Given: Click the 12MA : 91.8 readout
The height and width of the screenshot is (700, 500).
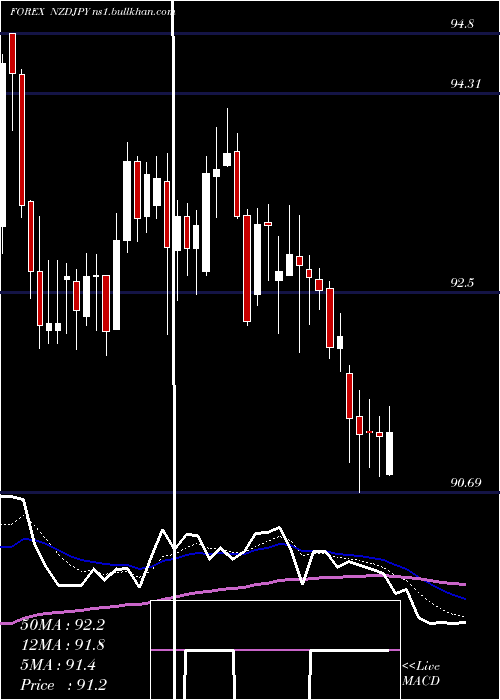Looking at the screenshot, I should [62, 645].
